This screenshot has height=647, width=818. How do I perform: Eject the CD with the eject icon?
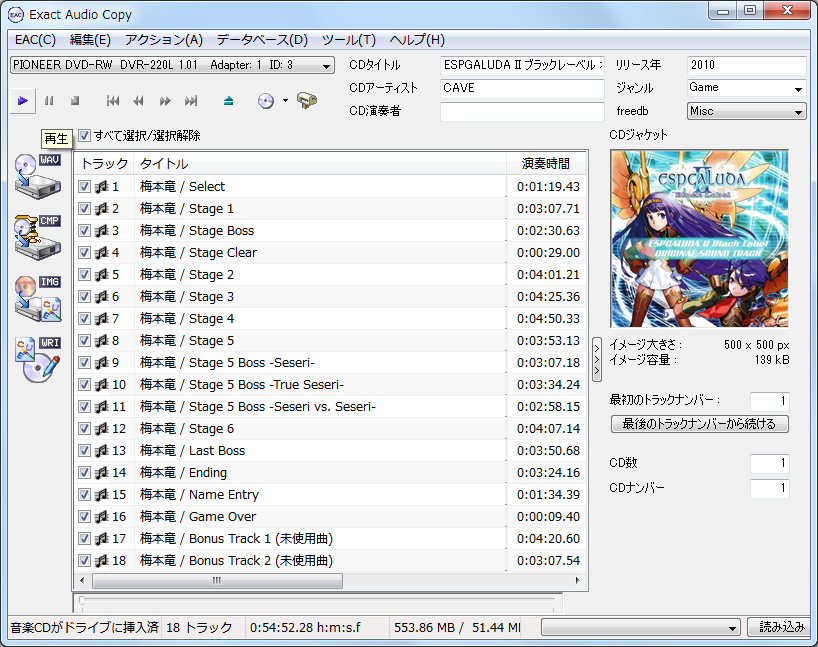click(228, 101)
